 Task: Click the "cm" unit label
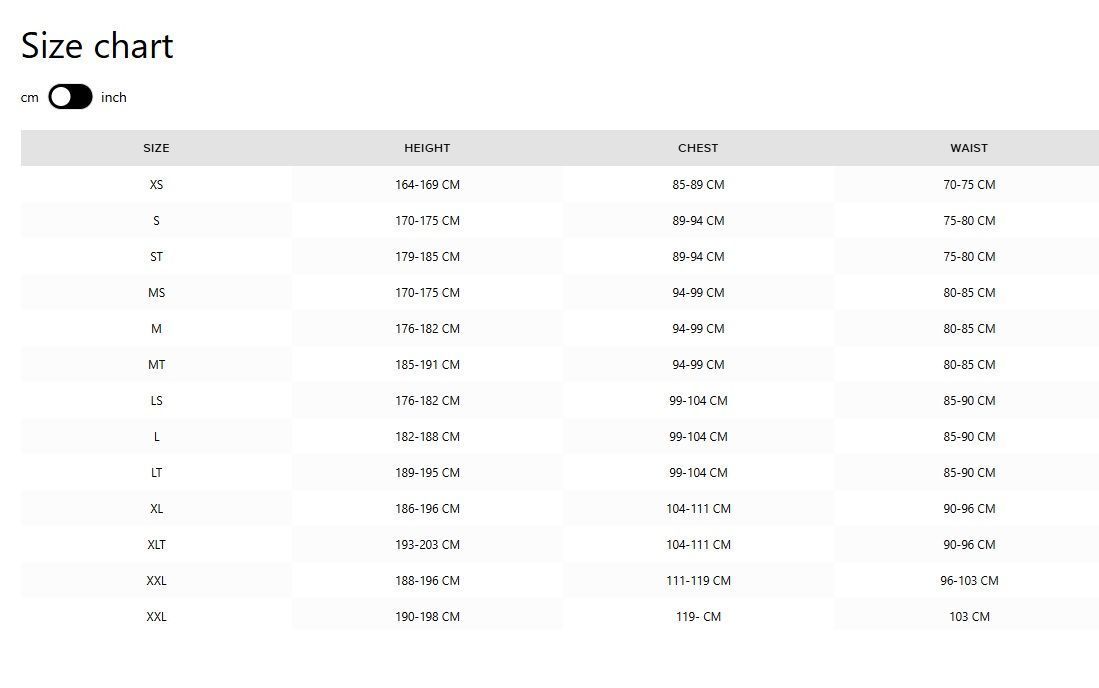click(30, 97)
